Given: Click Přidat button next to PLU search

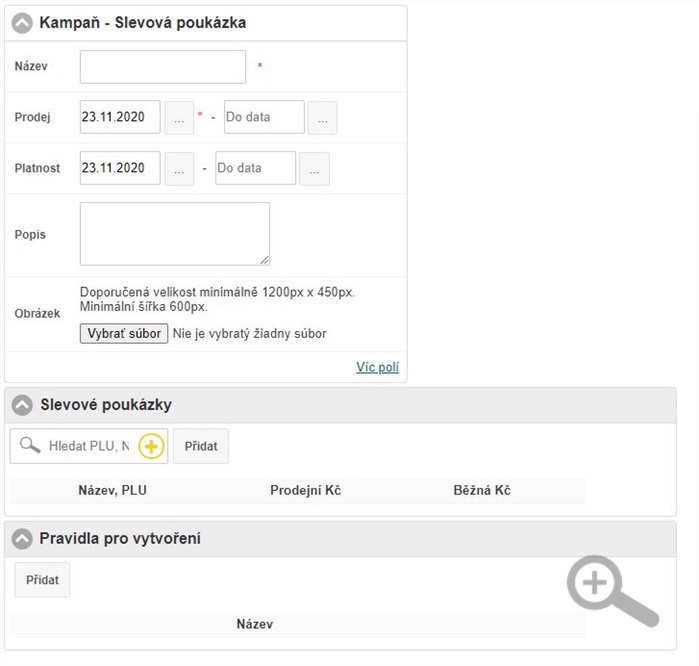Looking at the screenshot, I should tap(201, 446).
